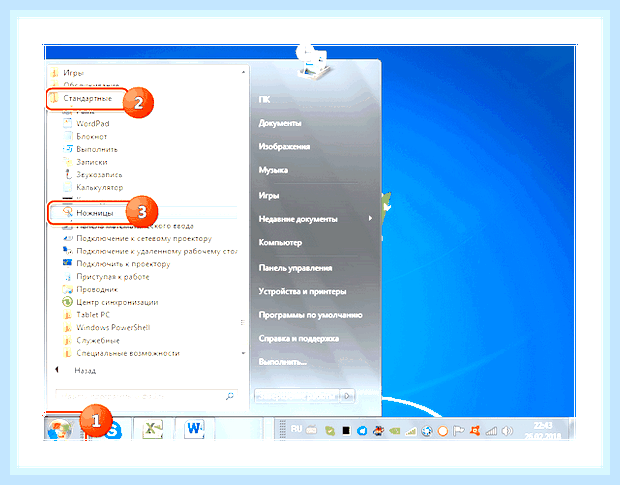Open Панель управления

pos(295,268)
